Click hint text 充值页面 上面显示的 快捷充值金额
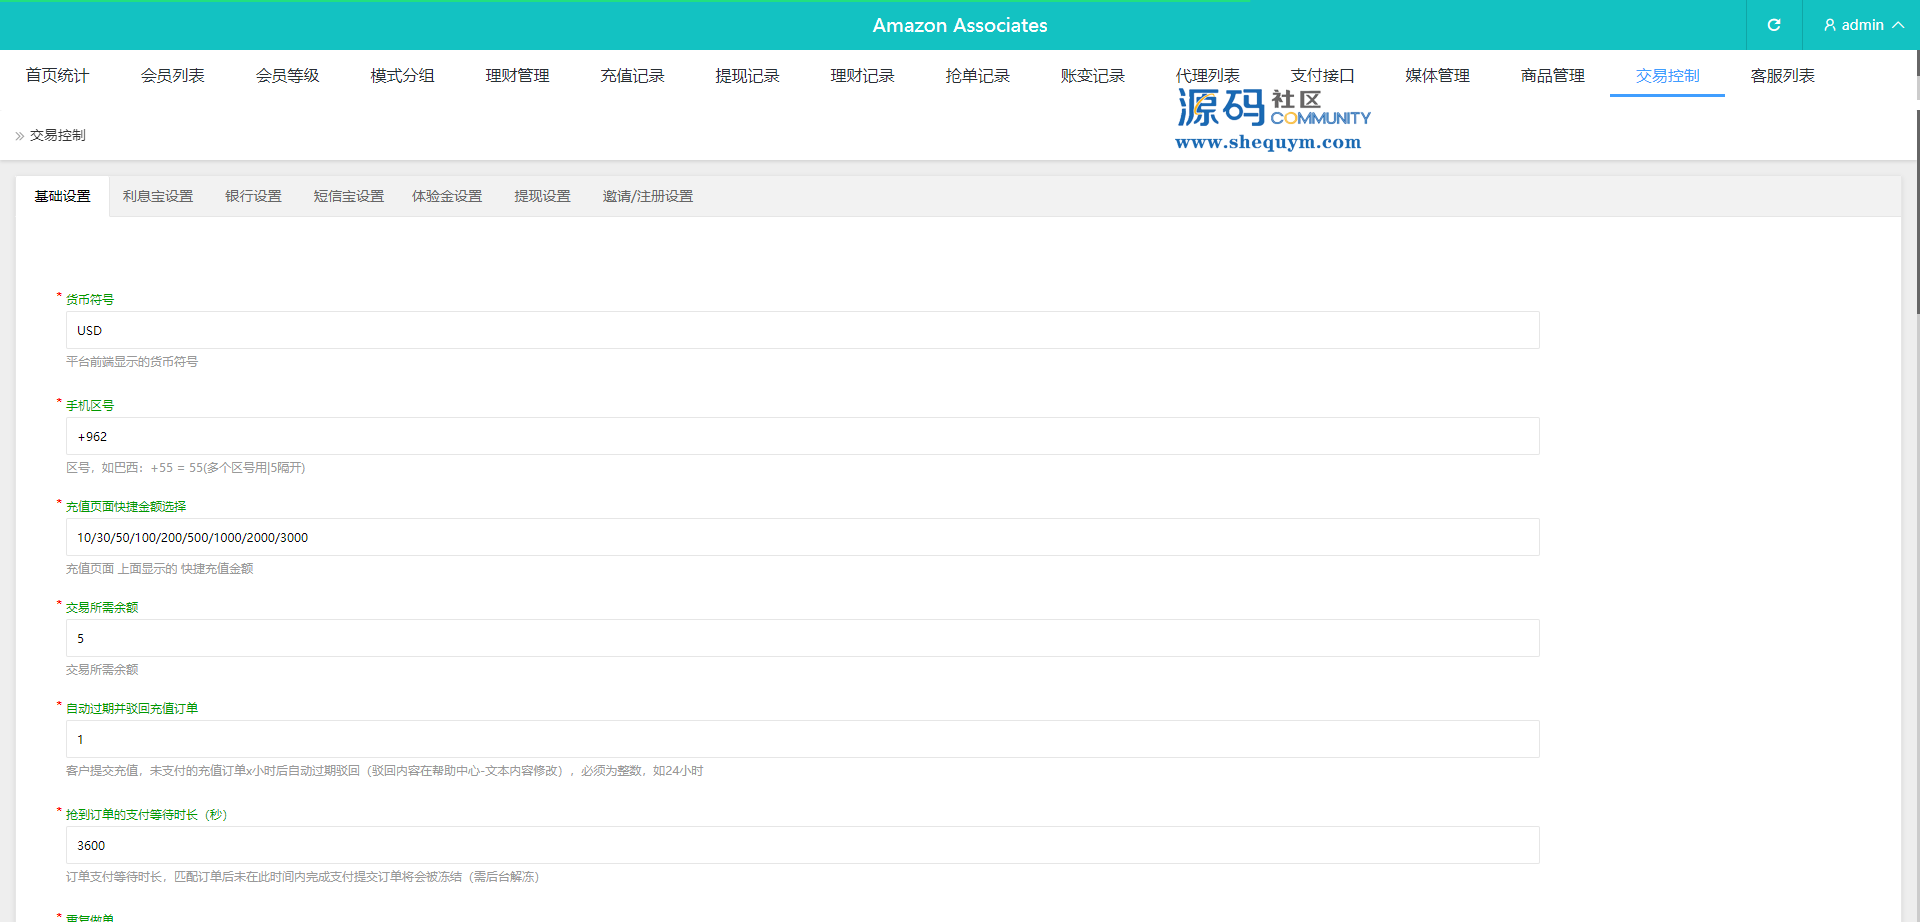Screen dimensions: 1920x922 click(x=160, y=569)
